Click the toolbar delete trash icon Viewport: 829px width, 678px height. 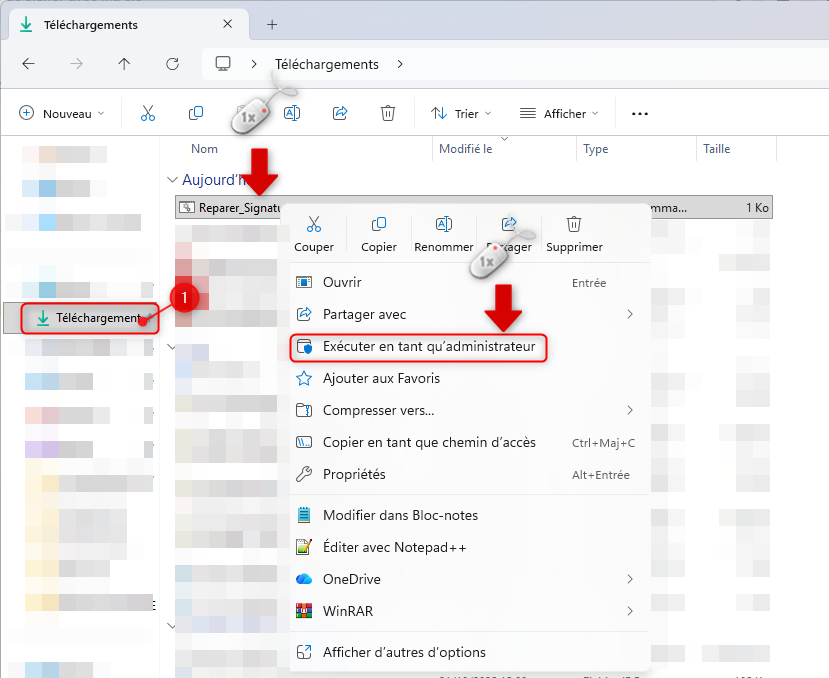388,114
